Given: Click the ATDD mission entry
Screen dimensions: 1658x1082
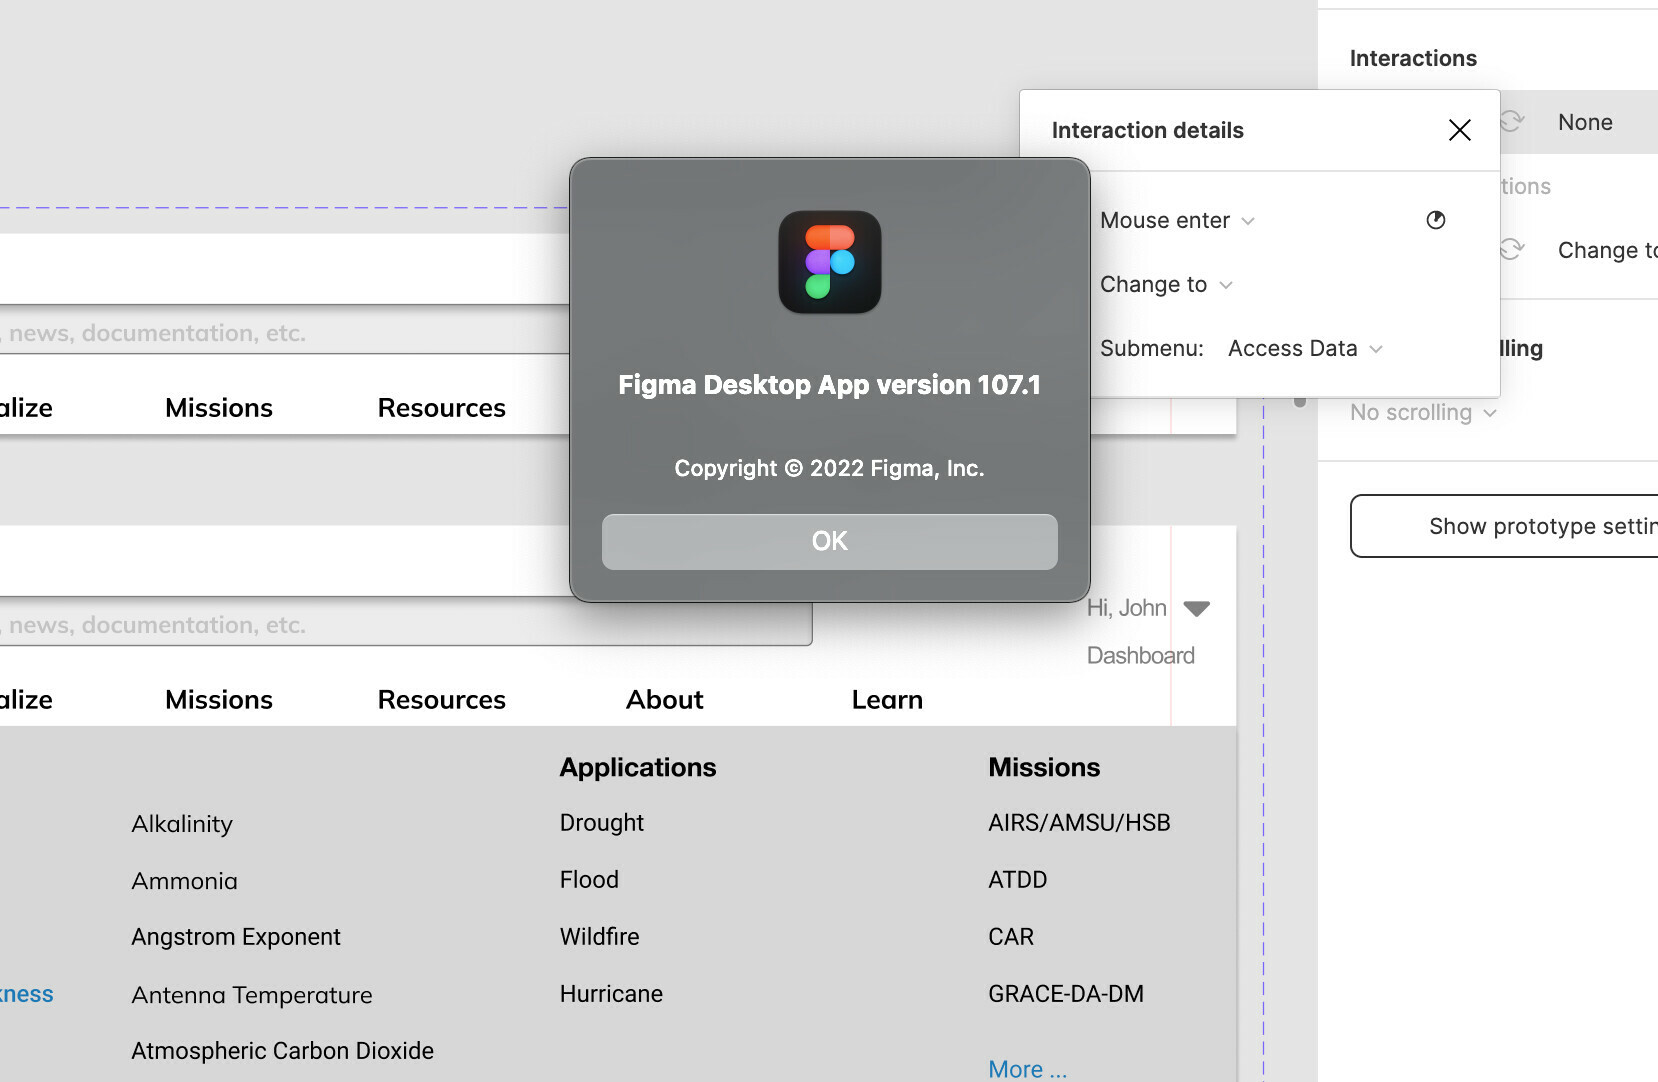Looking at the screenshot, I should pos(1017,880).
